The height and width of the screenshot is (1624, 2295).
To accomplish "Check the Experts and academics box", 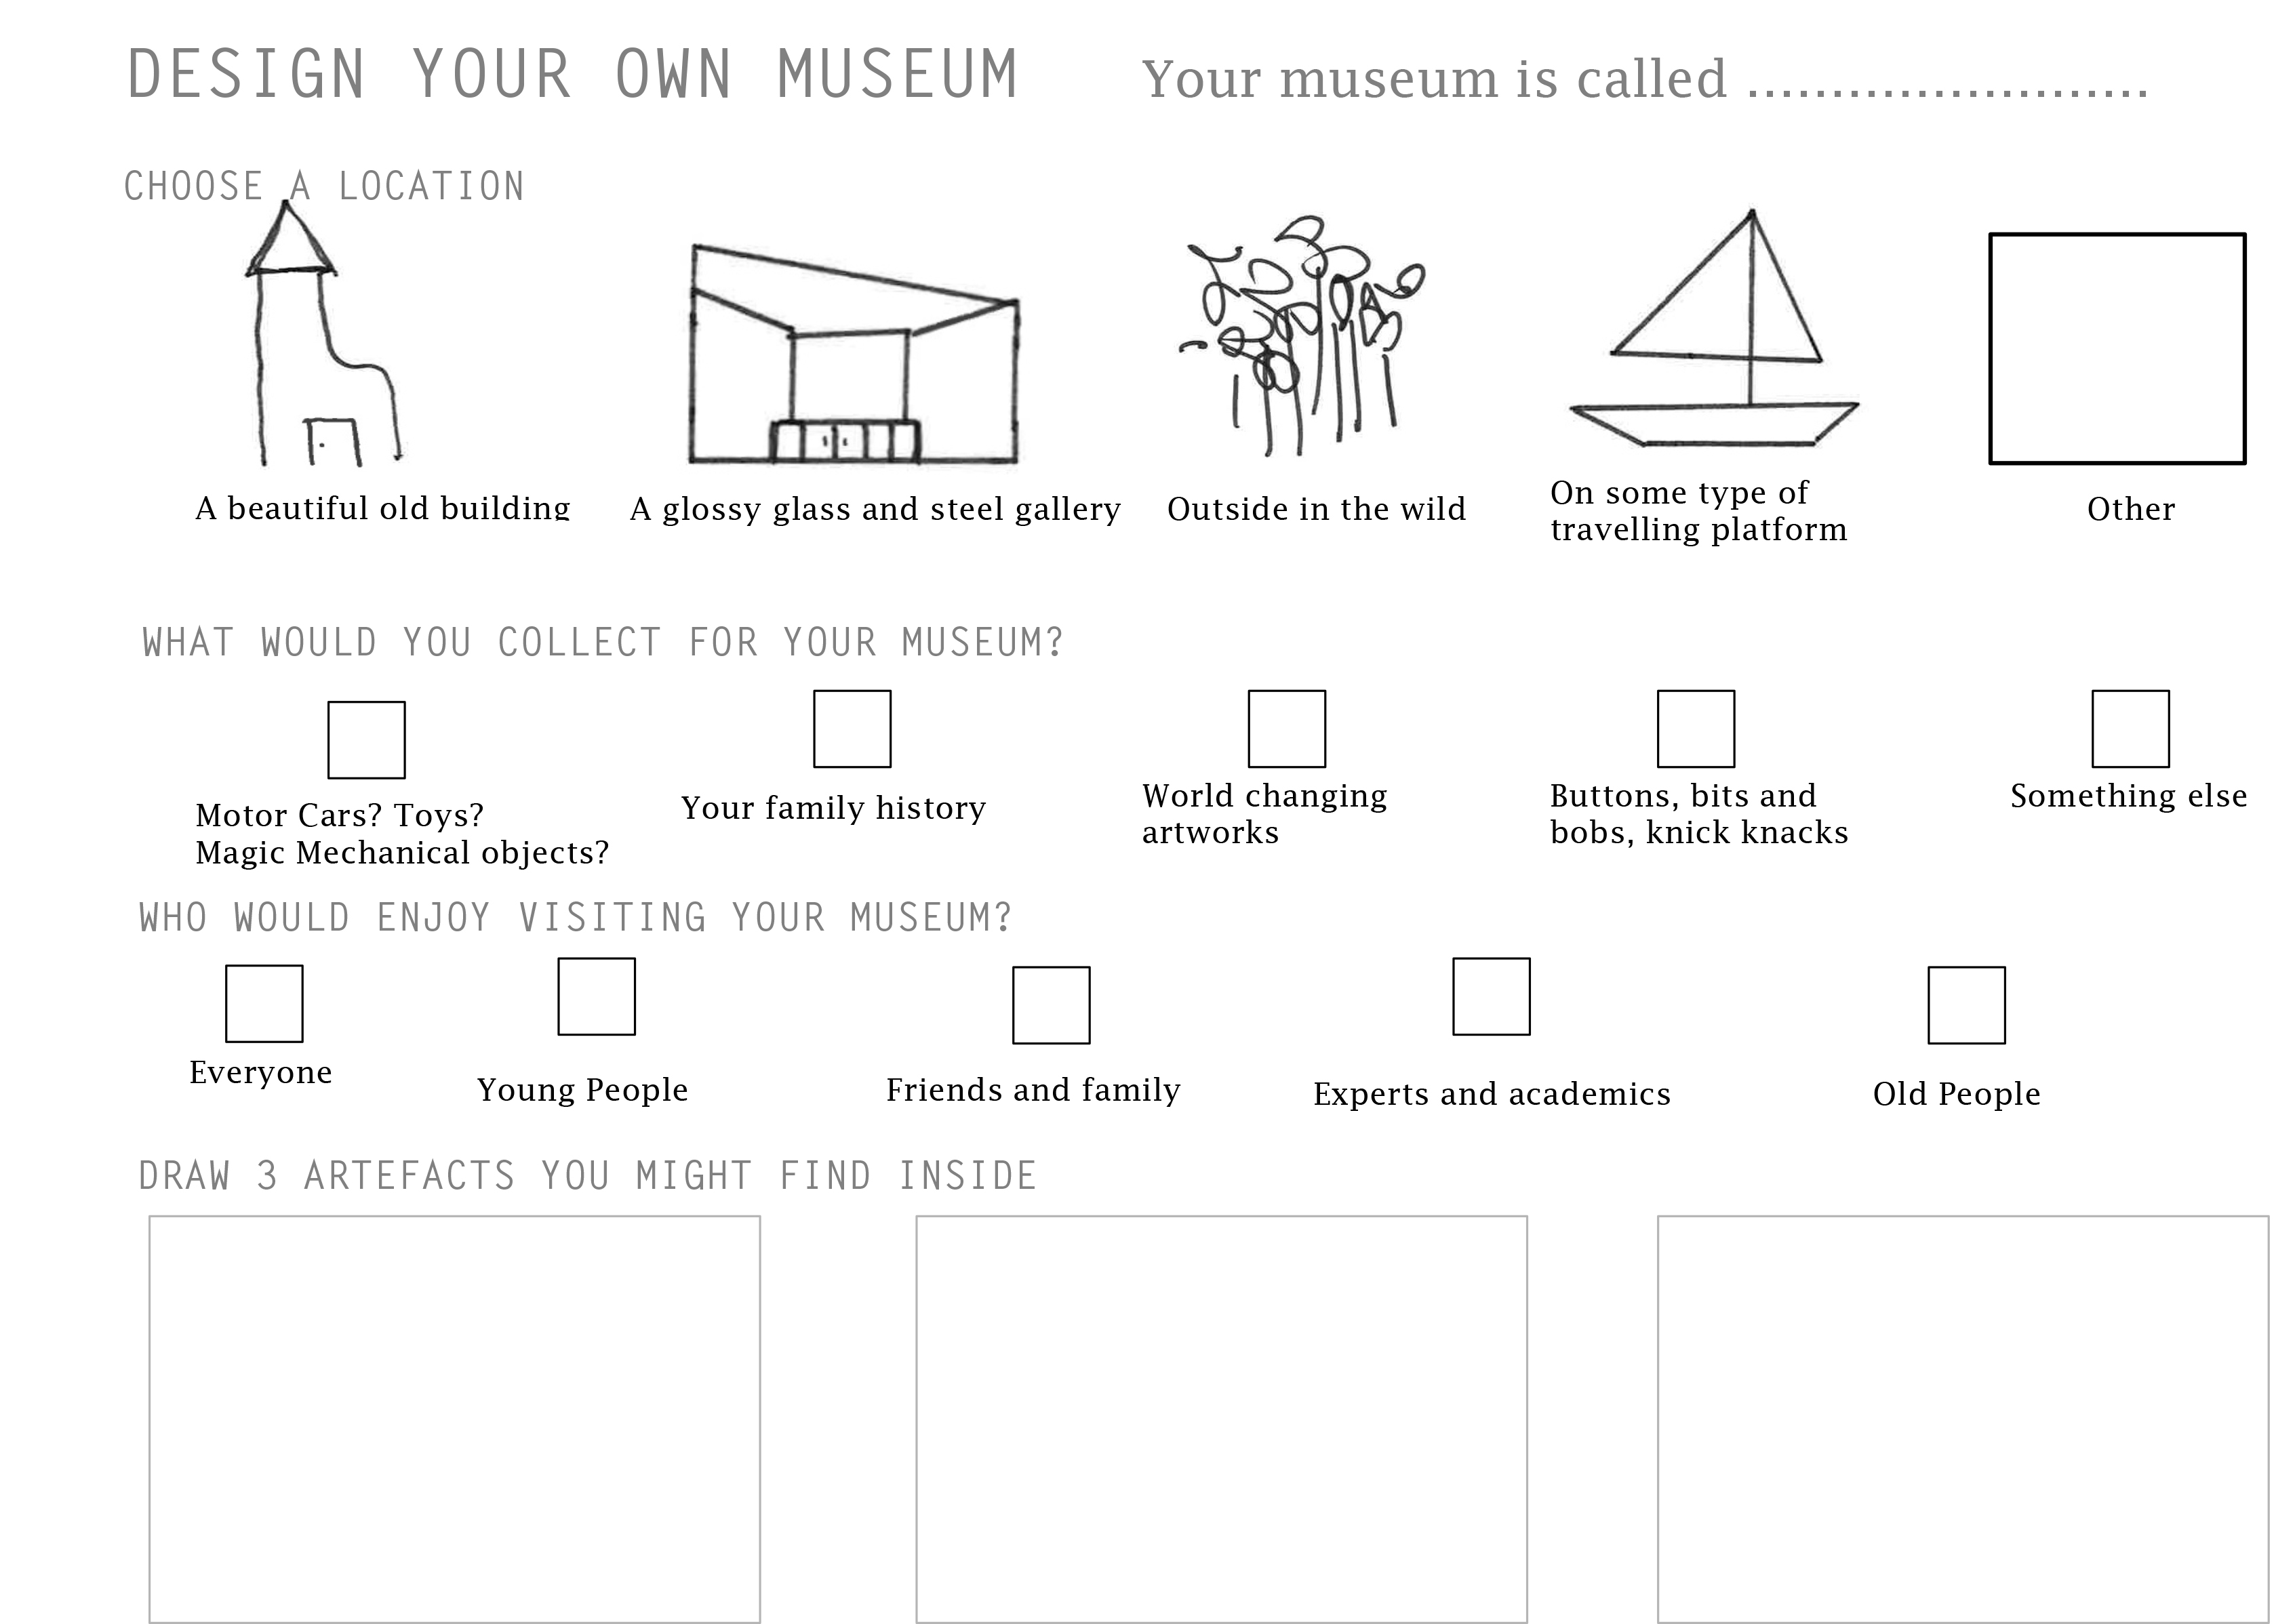I will pyautogui.click(x=1491, y=997).
